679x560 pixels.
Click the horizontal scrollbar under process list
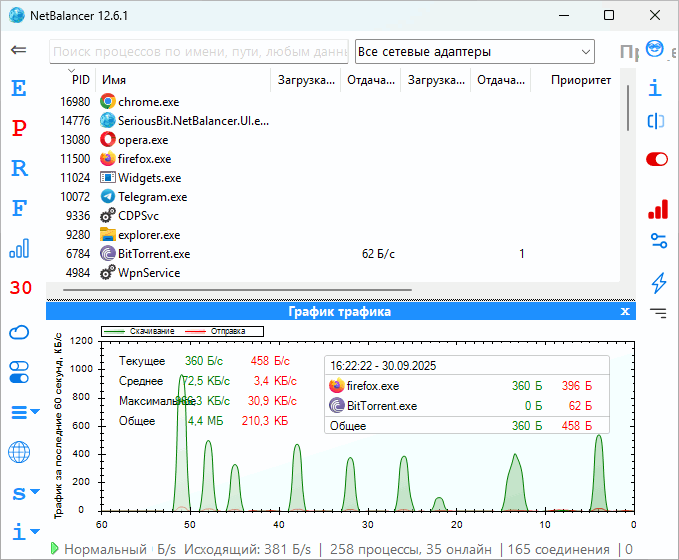pos(237,290)
